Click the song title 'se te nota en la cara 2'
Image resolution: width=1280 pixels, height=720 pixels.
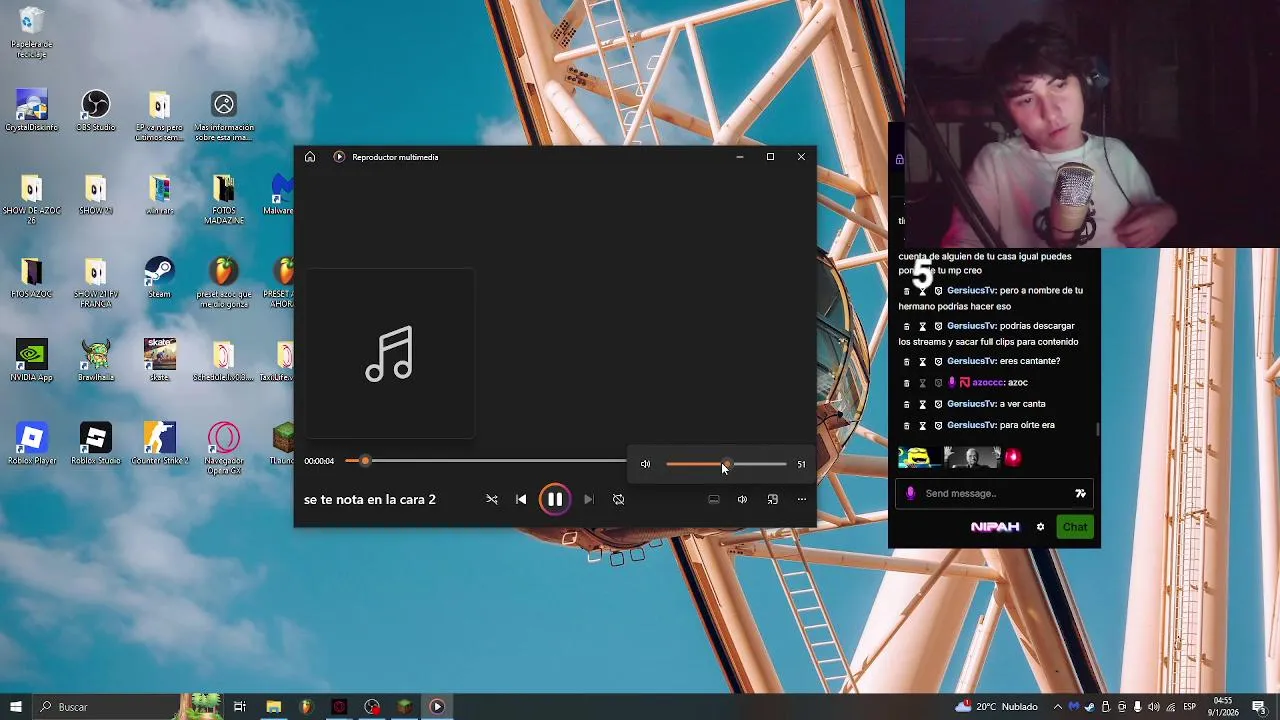click(x=370, y=499)
